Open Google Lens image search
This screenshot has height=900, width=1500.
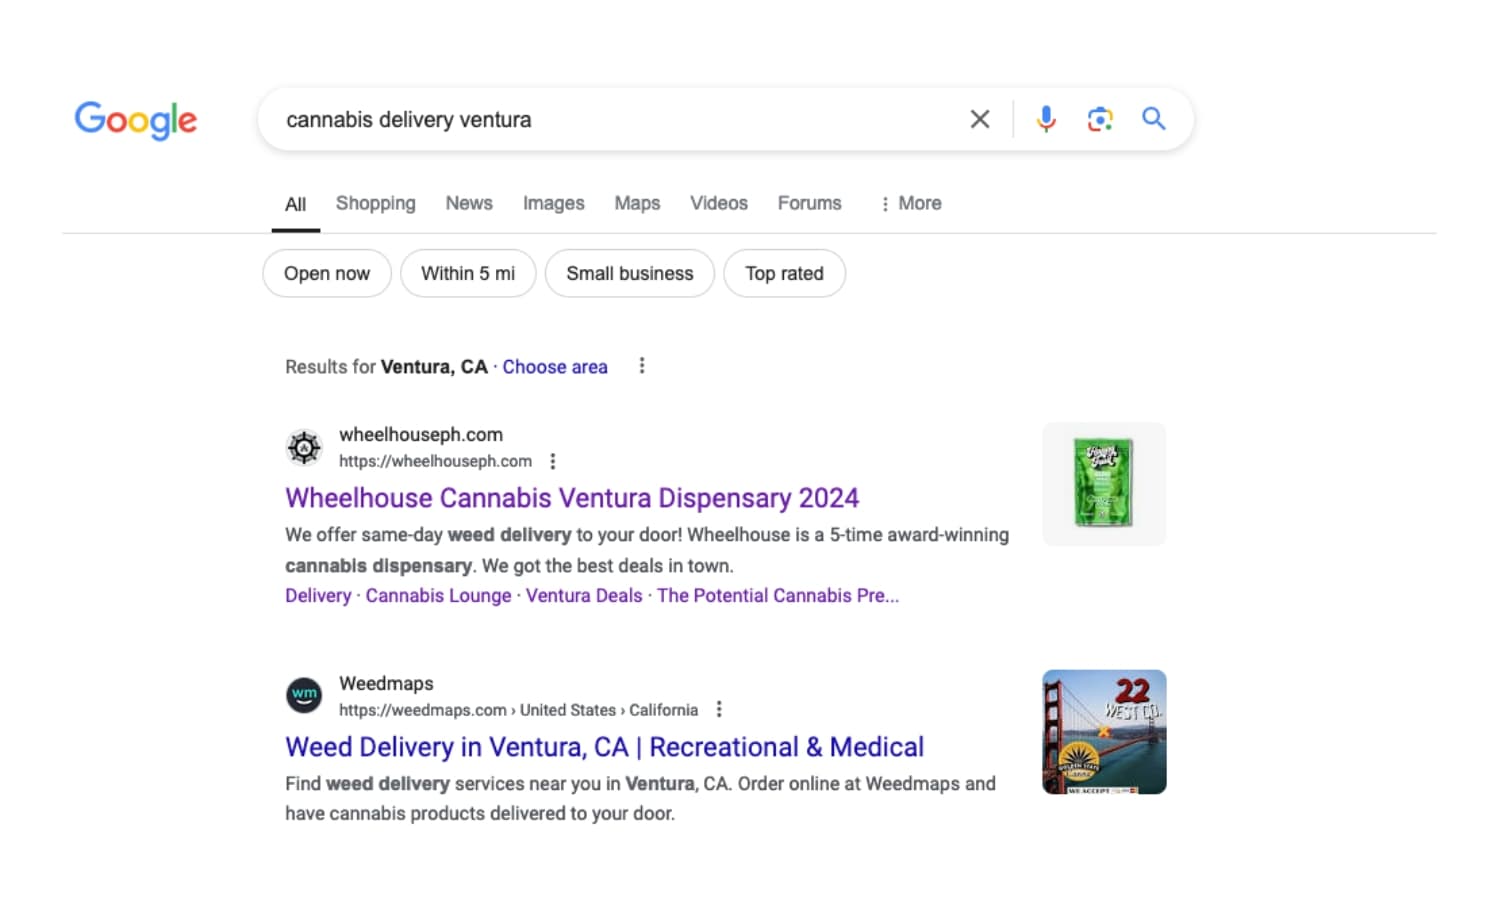(1100, 118)
